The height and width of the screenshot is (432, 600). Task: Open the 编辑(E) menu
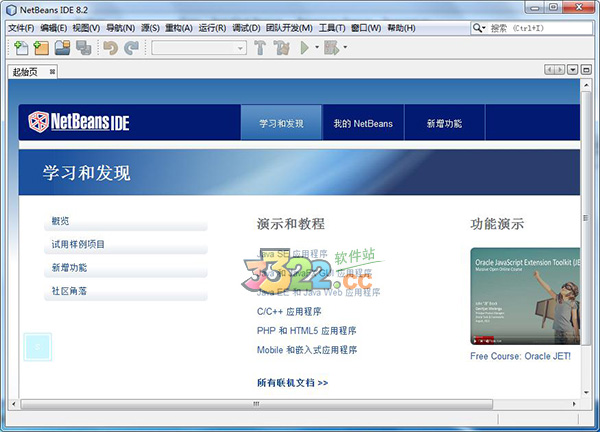click(54, 28)
